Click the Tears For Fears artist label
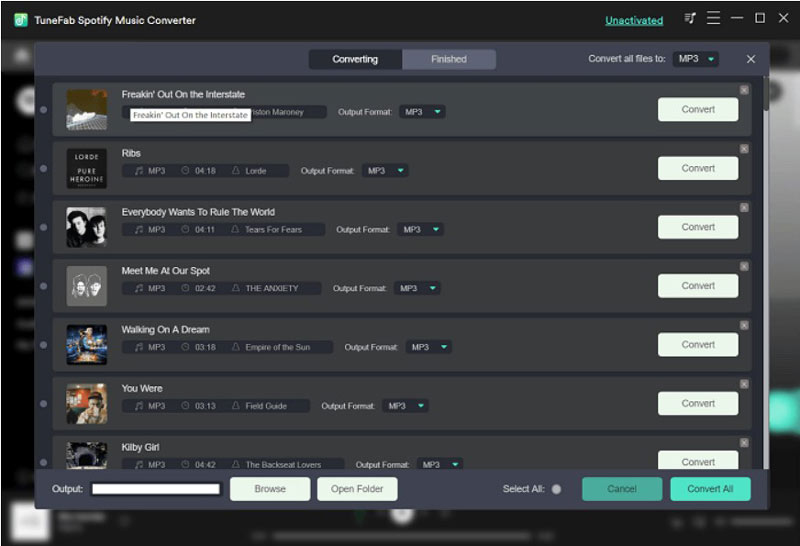Viewport: 800px width, 546px height. (x=273, y=230)
